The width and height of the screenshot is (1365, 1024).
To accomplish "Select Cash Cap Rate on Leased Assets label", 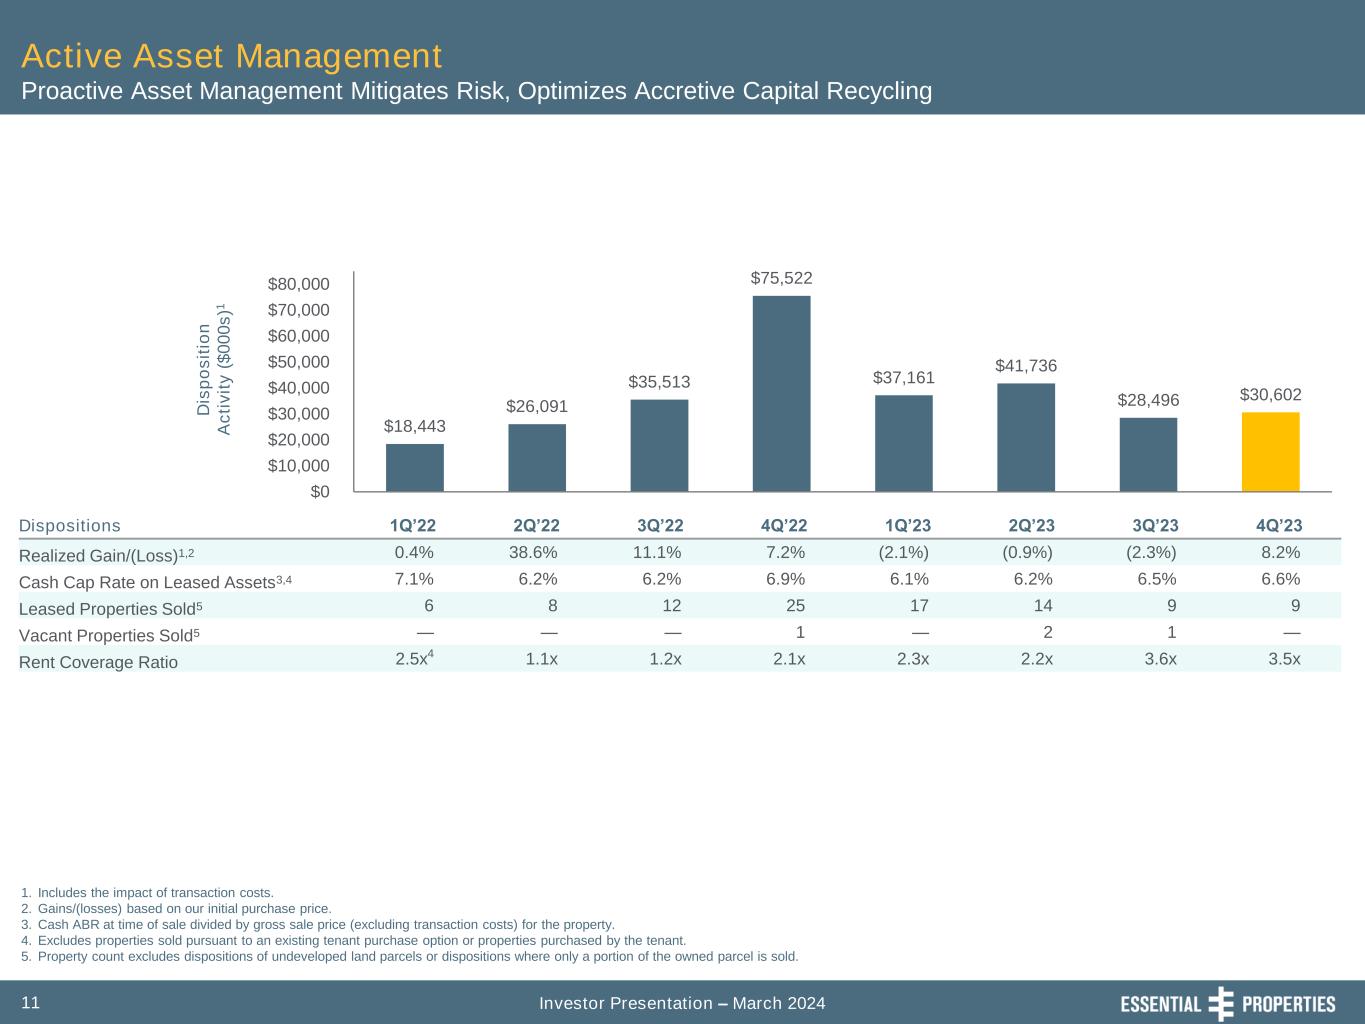I will click(x=155, y=581).
